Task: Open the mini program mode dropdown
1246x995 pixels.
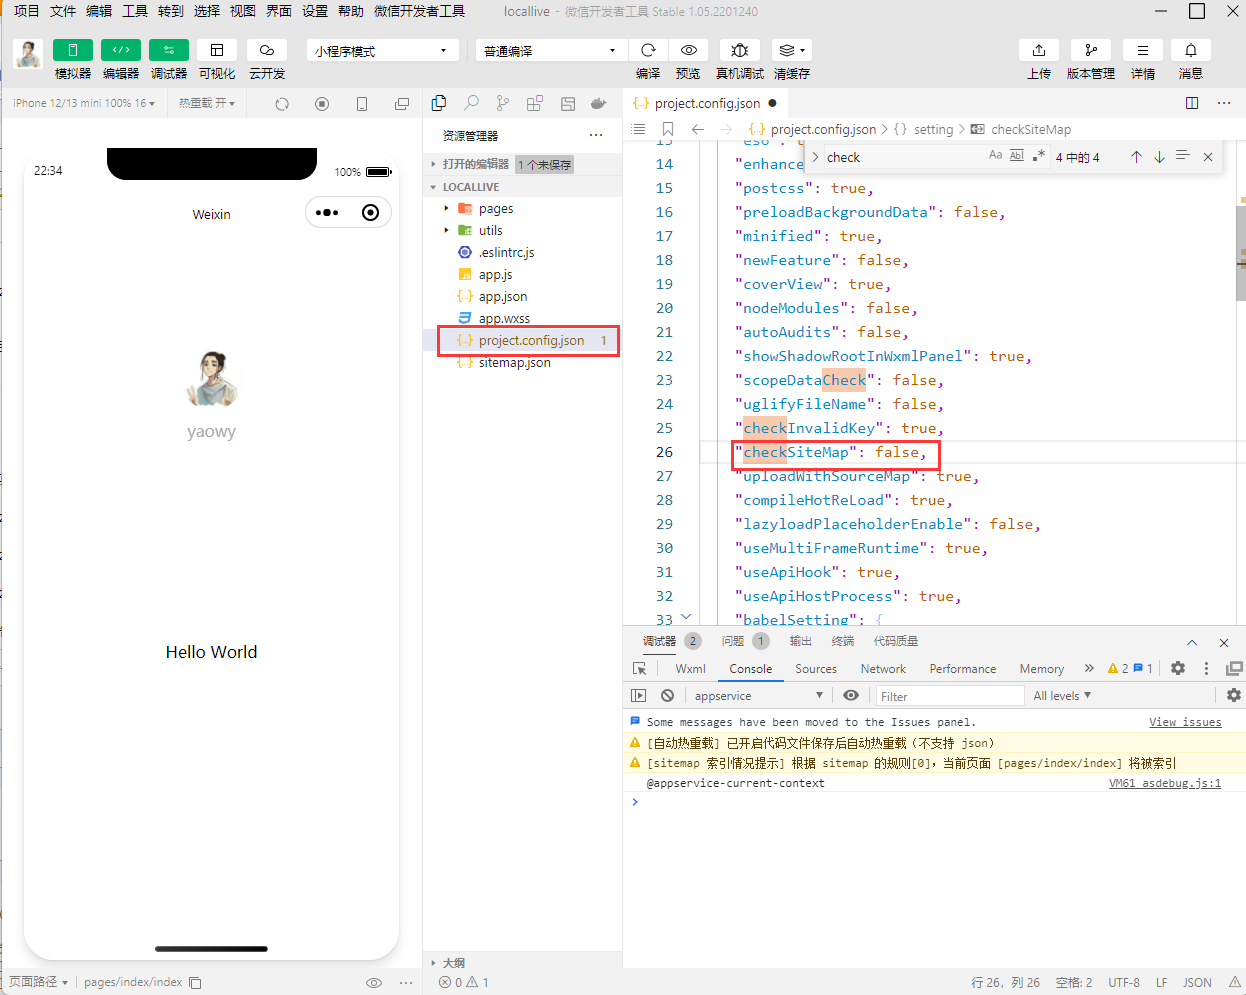Action: pos(383,50)
